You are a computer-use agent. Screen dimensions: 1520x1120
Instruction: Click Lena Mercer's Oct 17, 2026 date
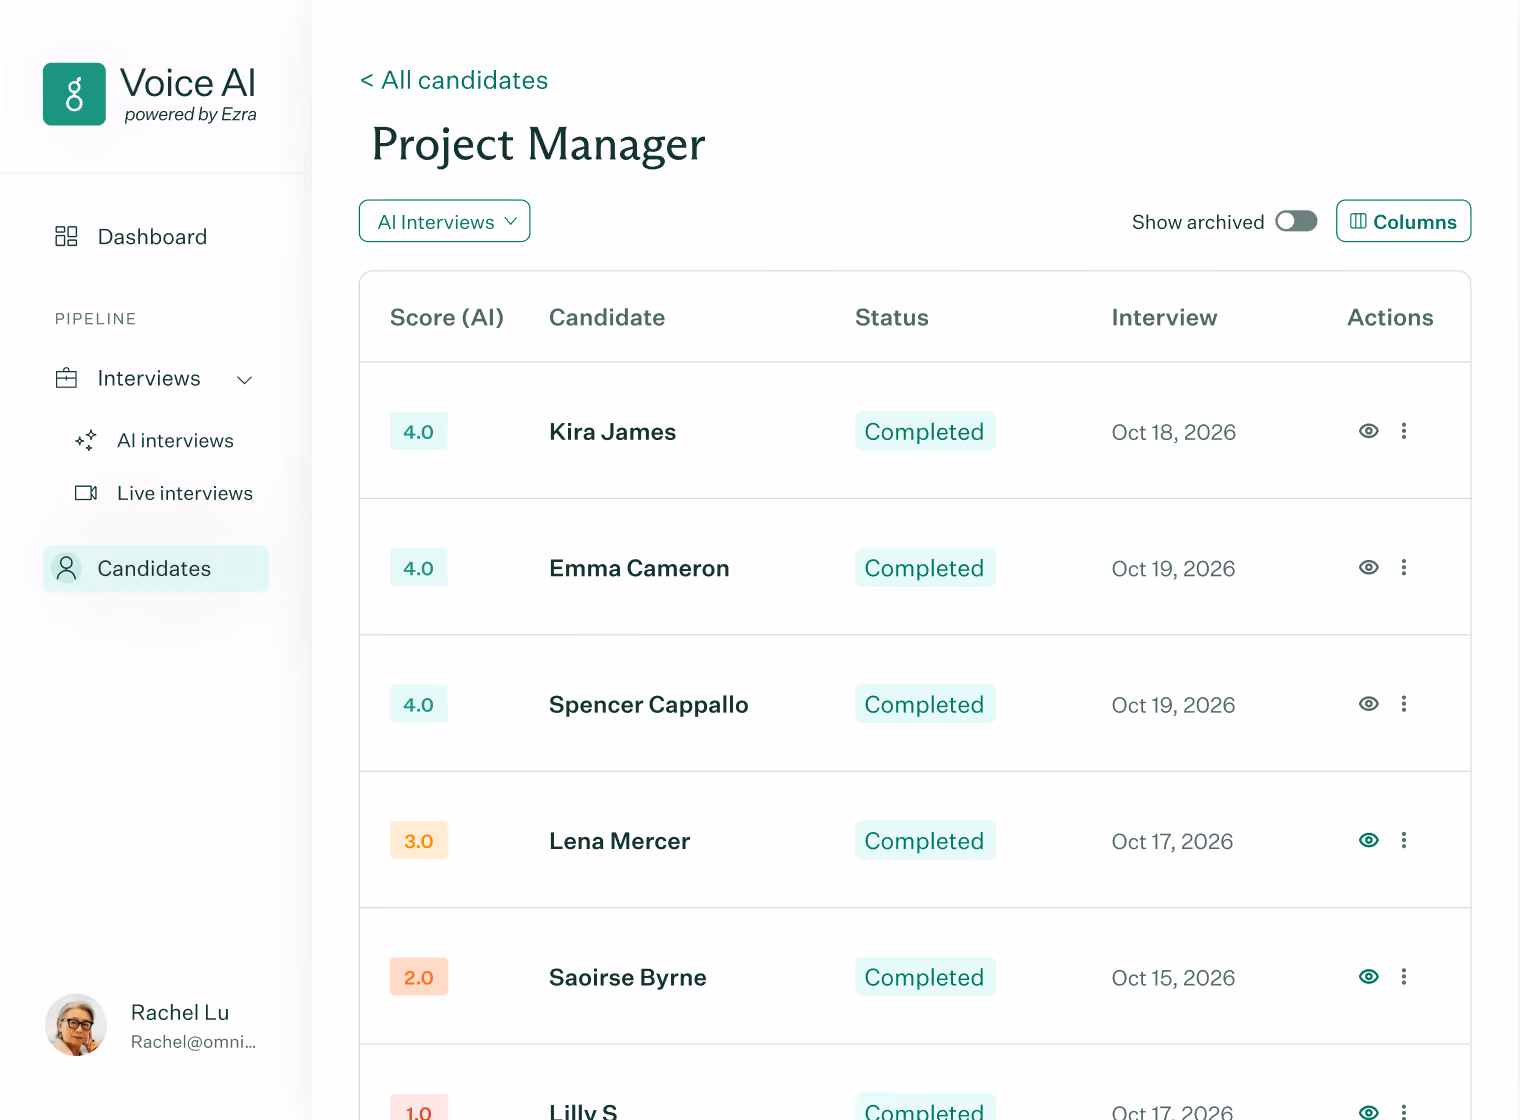[1172, 842]
